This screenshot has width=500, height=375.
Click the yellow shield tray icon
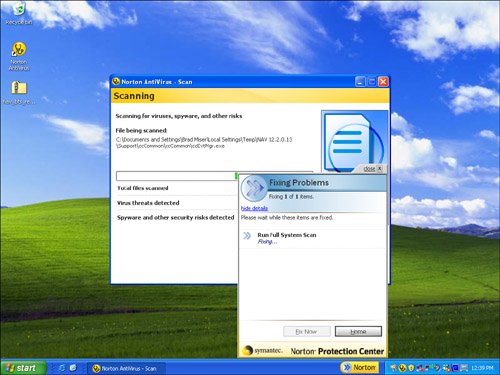click(x=411, y=368)
